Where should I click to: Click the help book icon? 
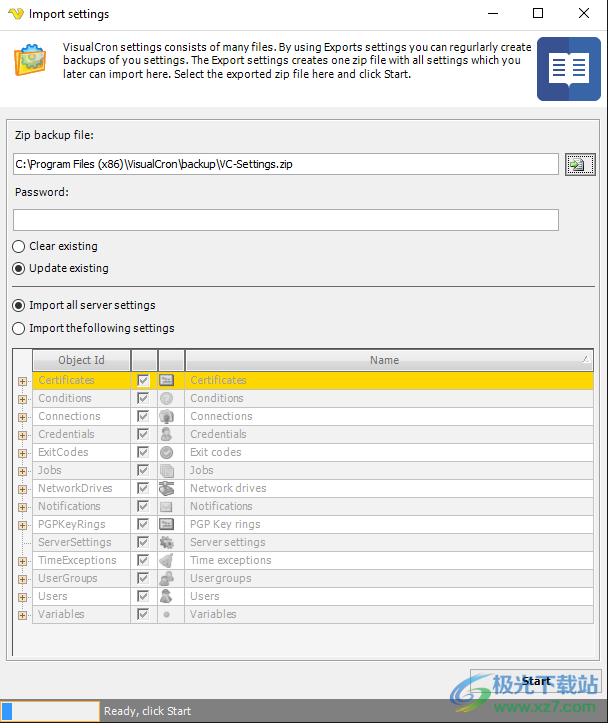(x=568, y=69)
